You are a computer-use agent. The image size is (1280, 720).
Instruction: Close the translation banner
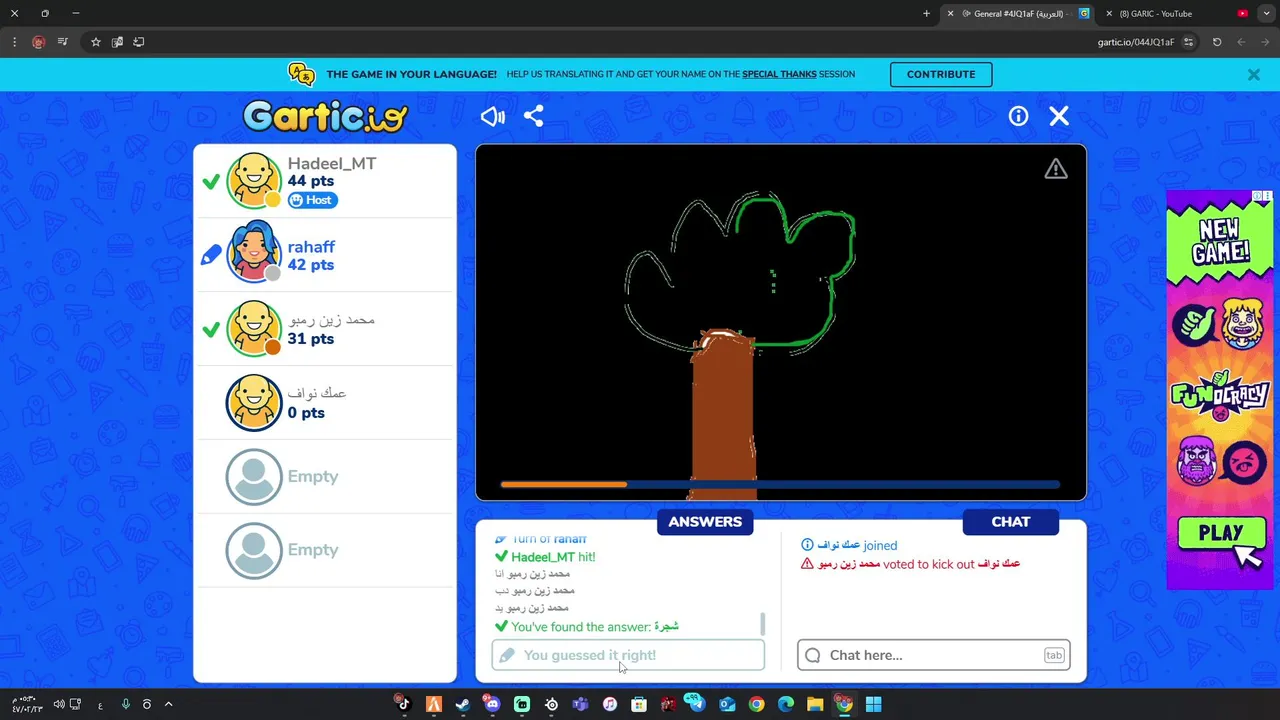pyautogui.click(x=1253, y=74)
